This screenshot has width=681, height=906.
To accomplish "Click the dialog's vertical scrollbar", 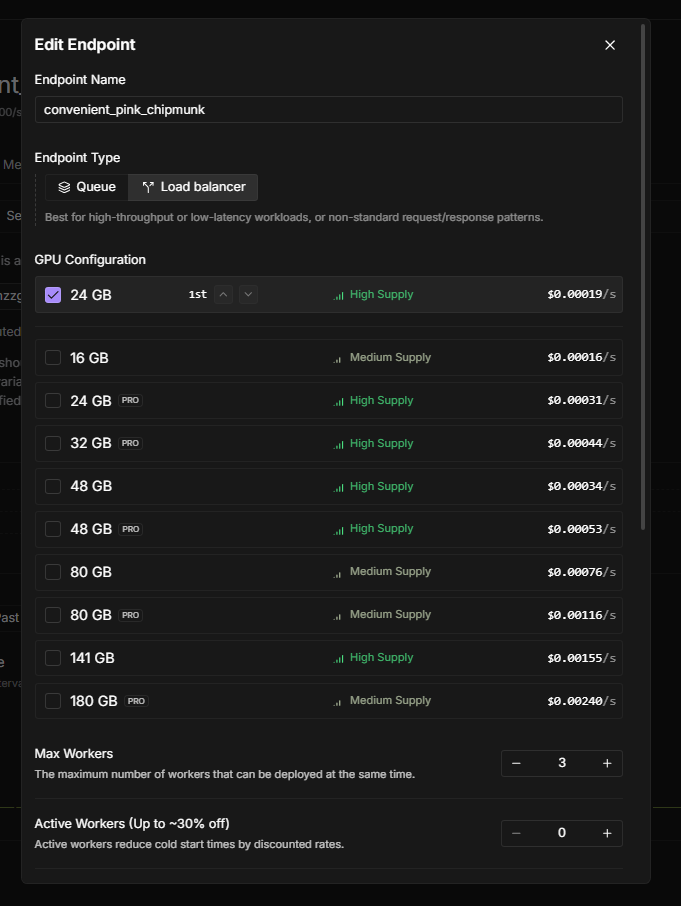I will tap(643, 280).
